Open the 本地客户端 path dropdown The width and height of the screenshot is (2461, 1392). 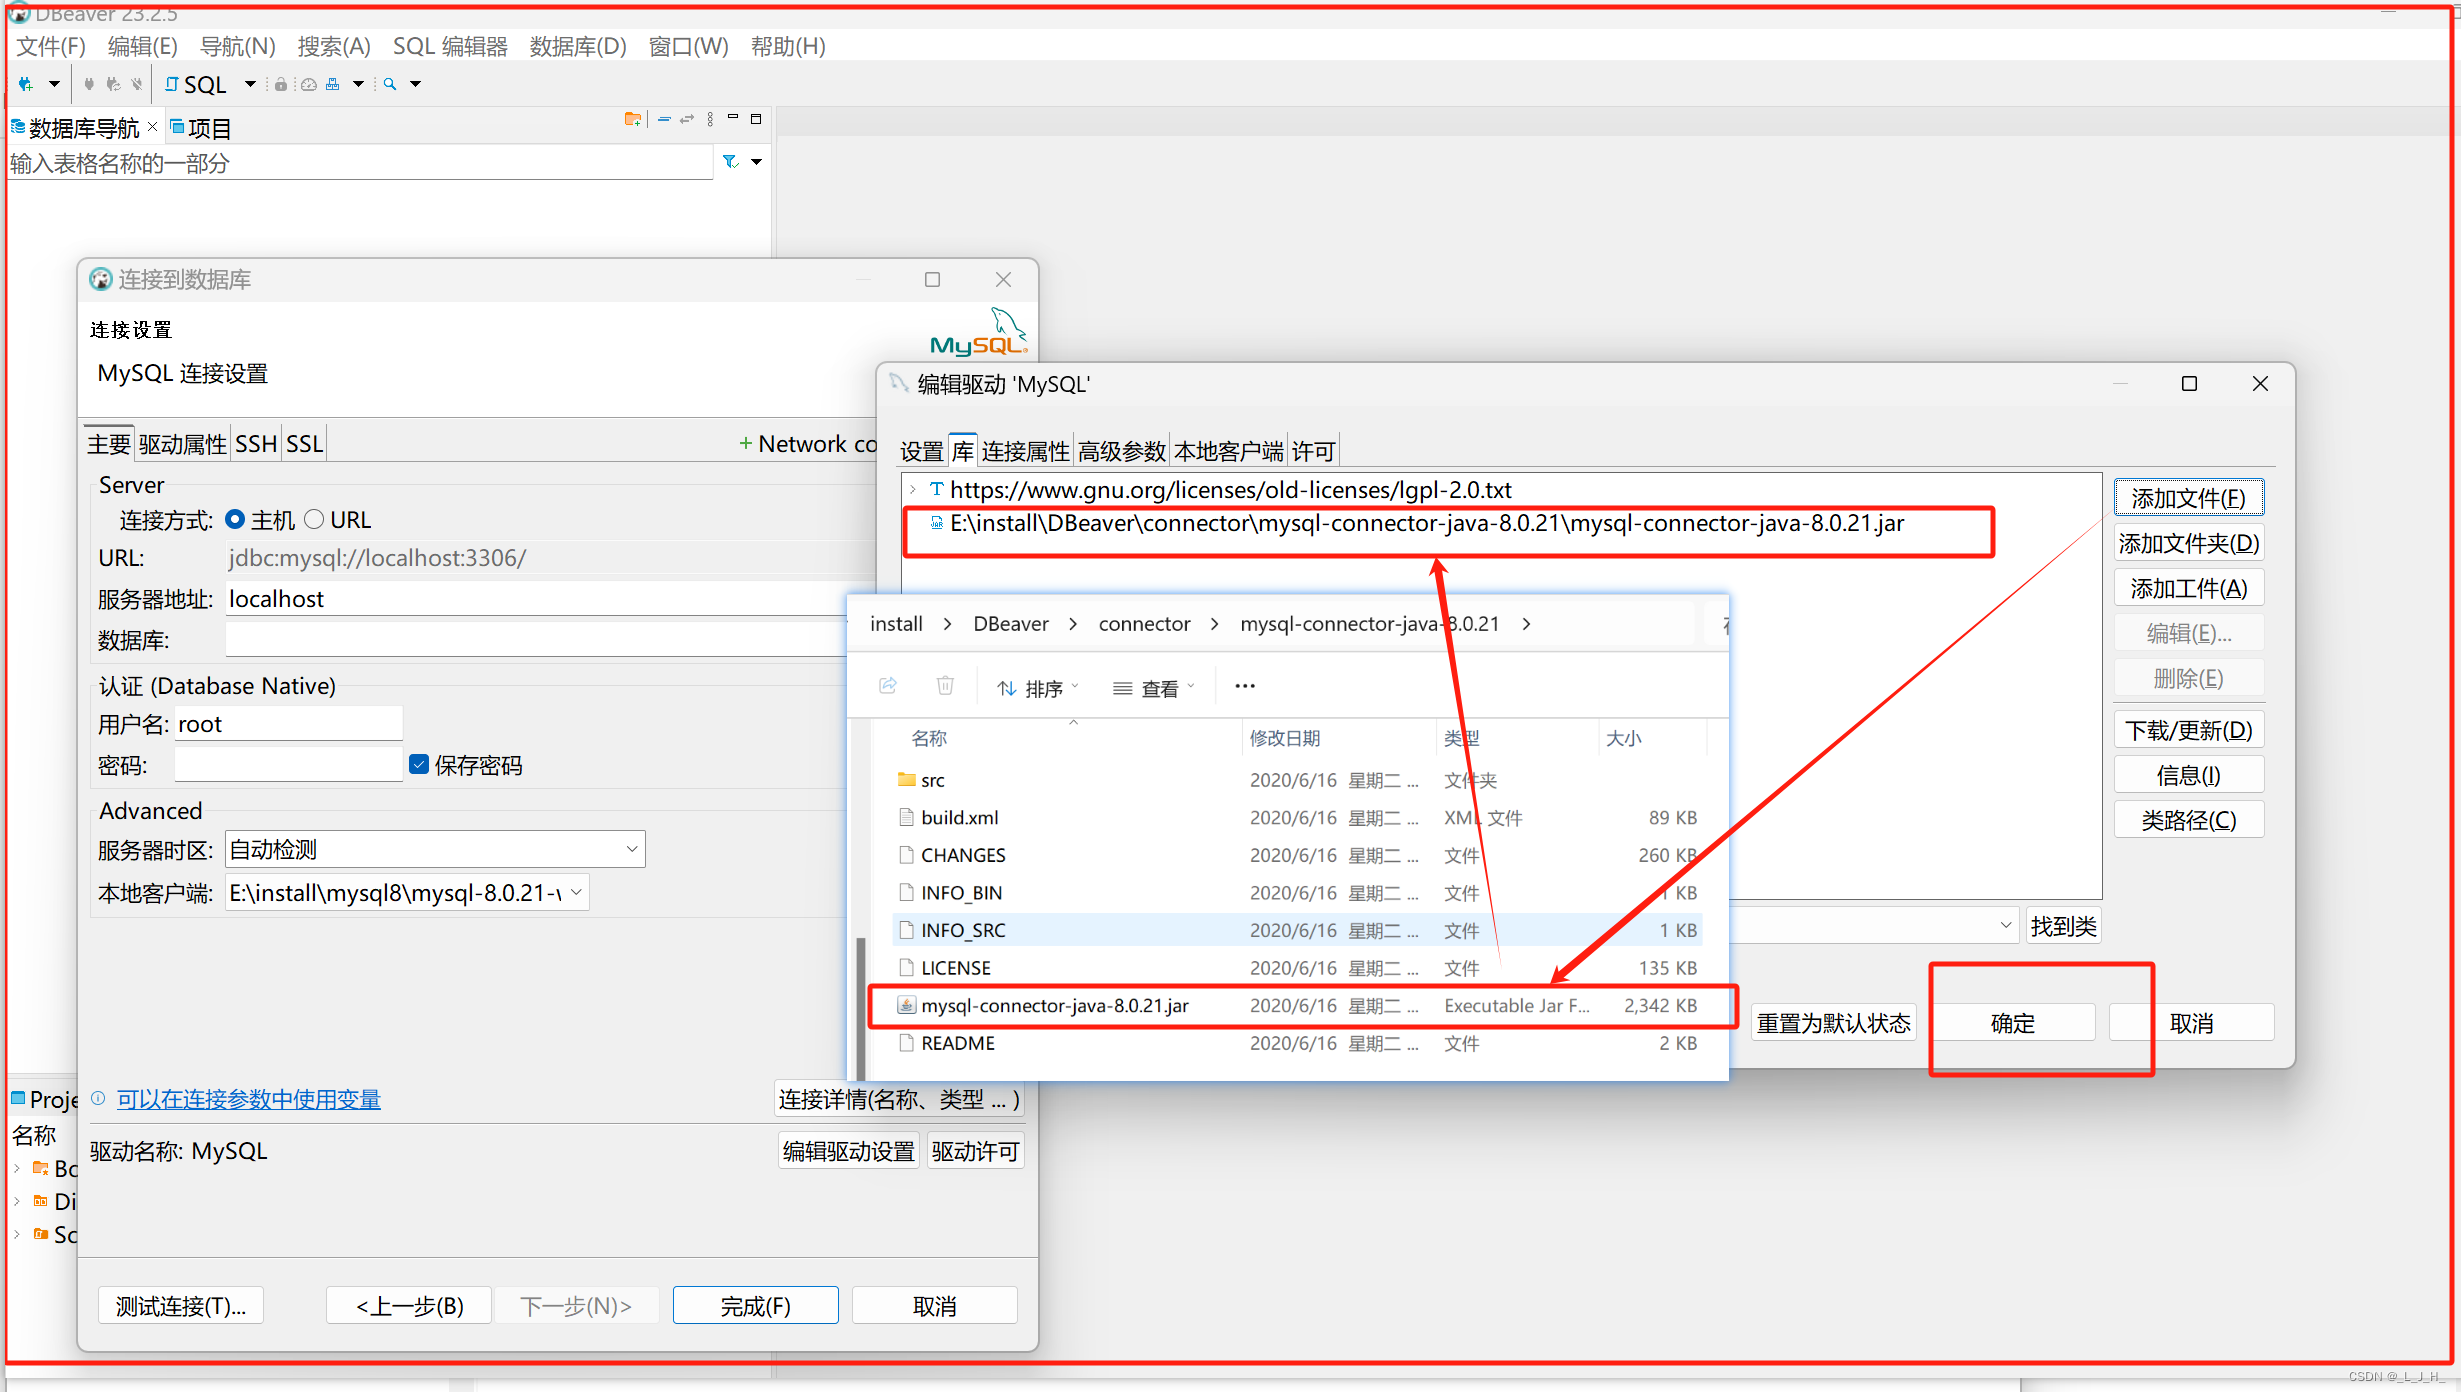(576, 892)
